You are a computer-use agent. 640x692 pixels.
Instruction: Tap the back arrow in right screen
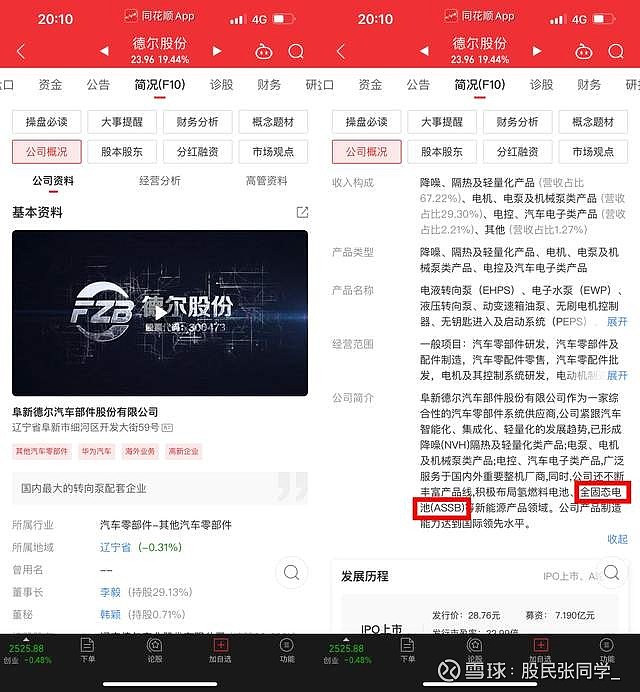[x=340, y=52]
